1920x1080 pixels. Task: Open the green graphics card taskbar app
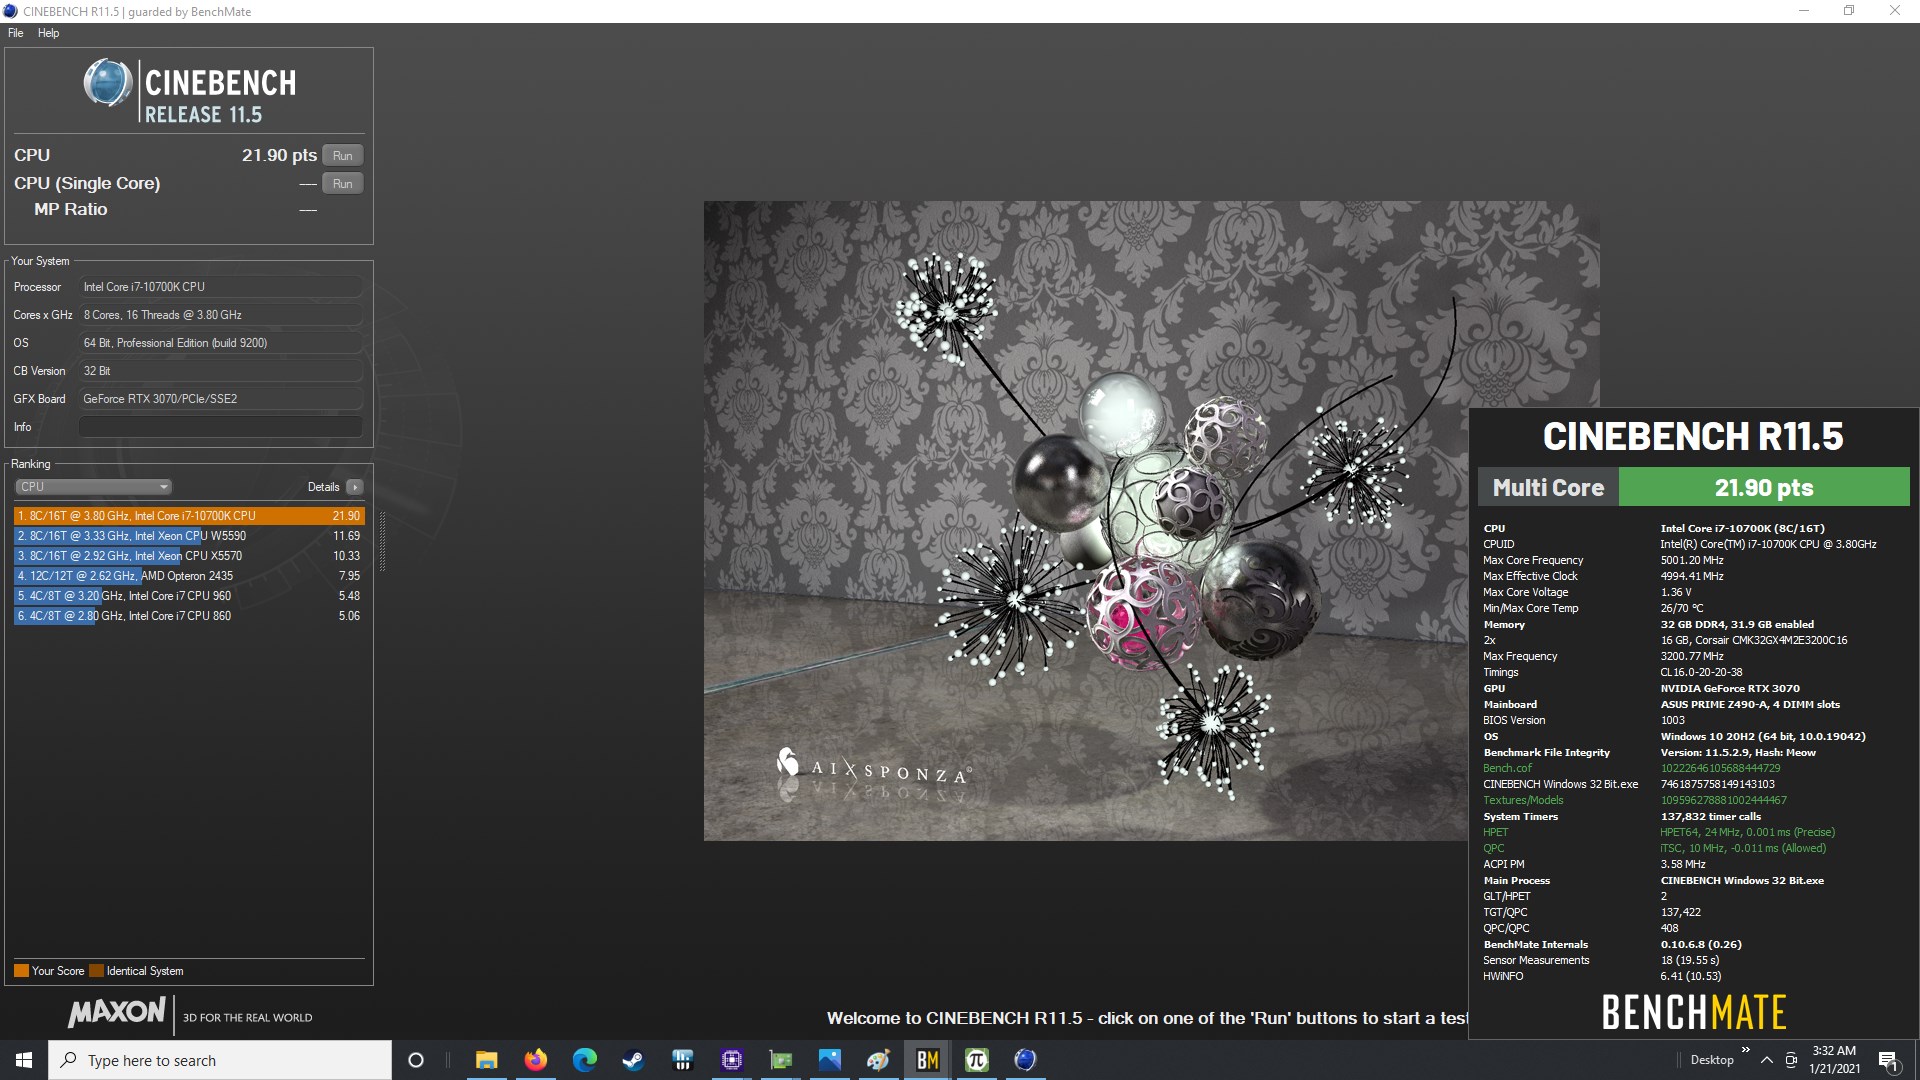point(781,1060)
